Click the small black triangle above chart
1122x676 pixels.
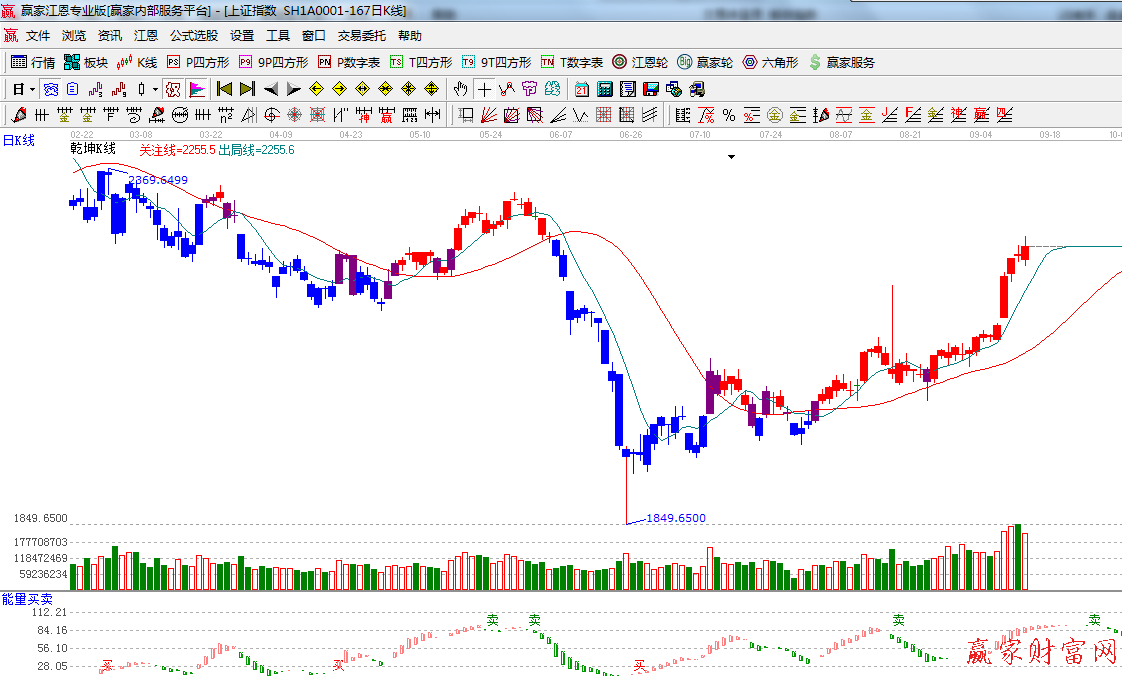pyautogui.click(x=731, y=157)
